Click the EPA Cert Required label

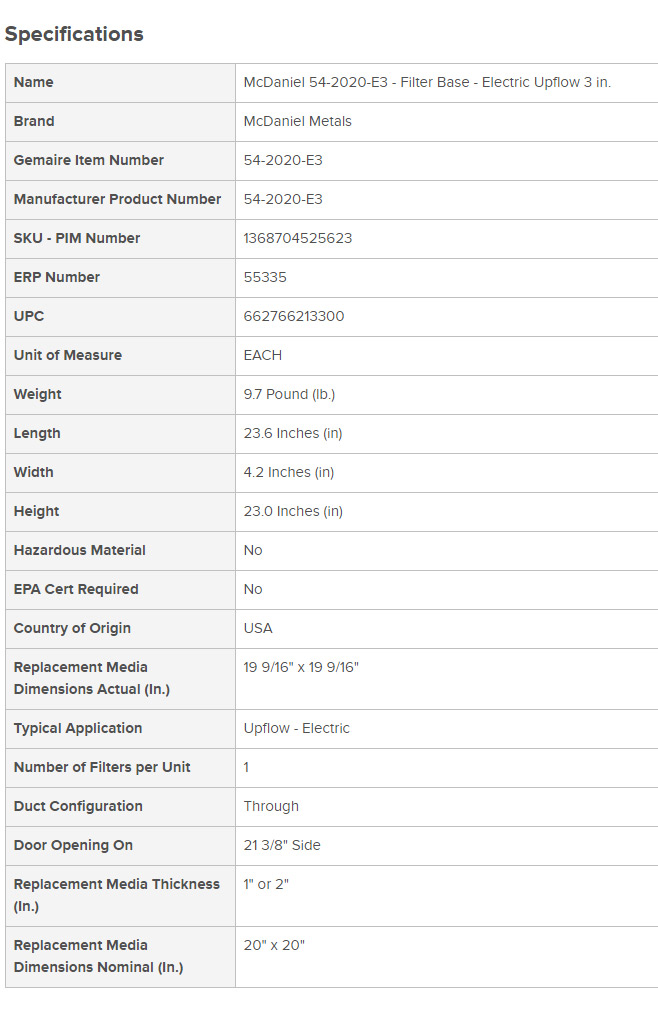(x=76, y=589)
